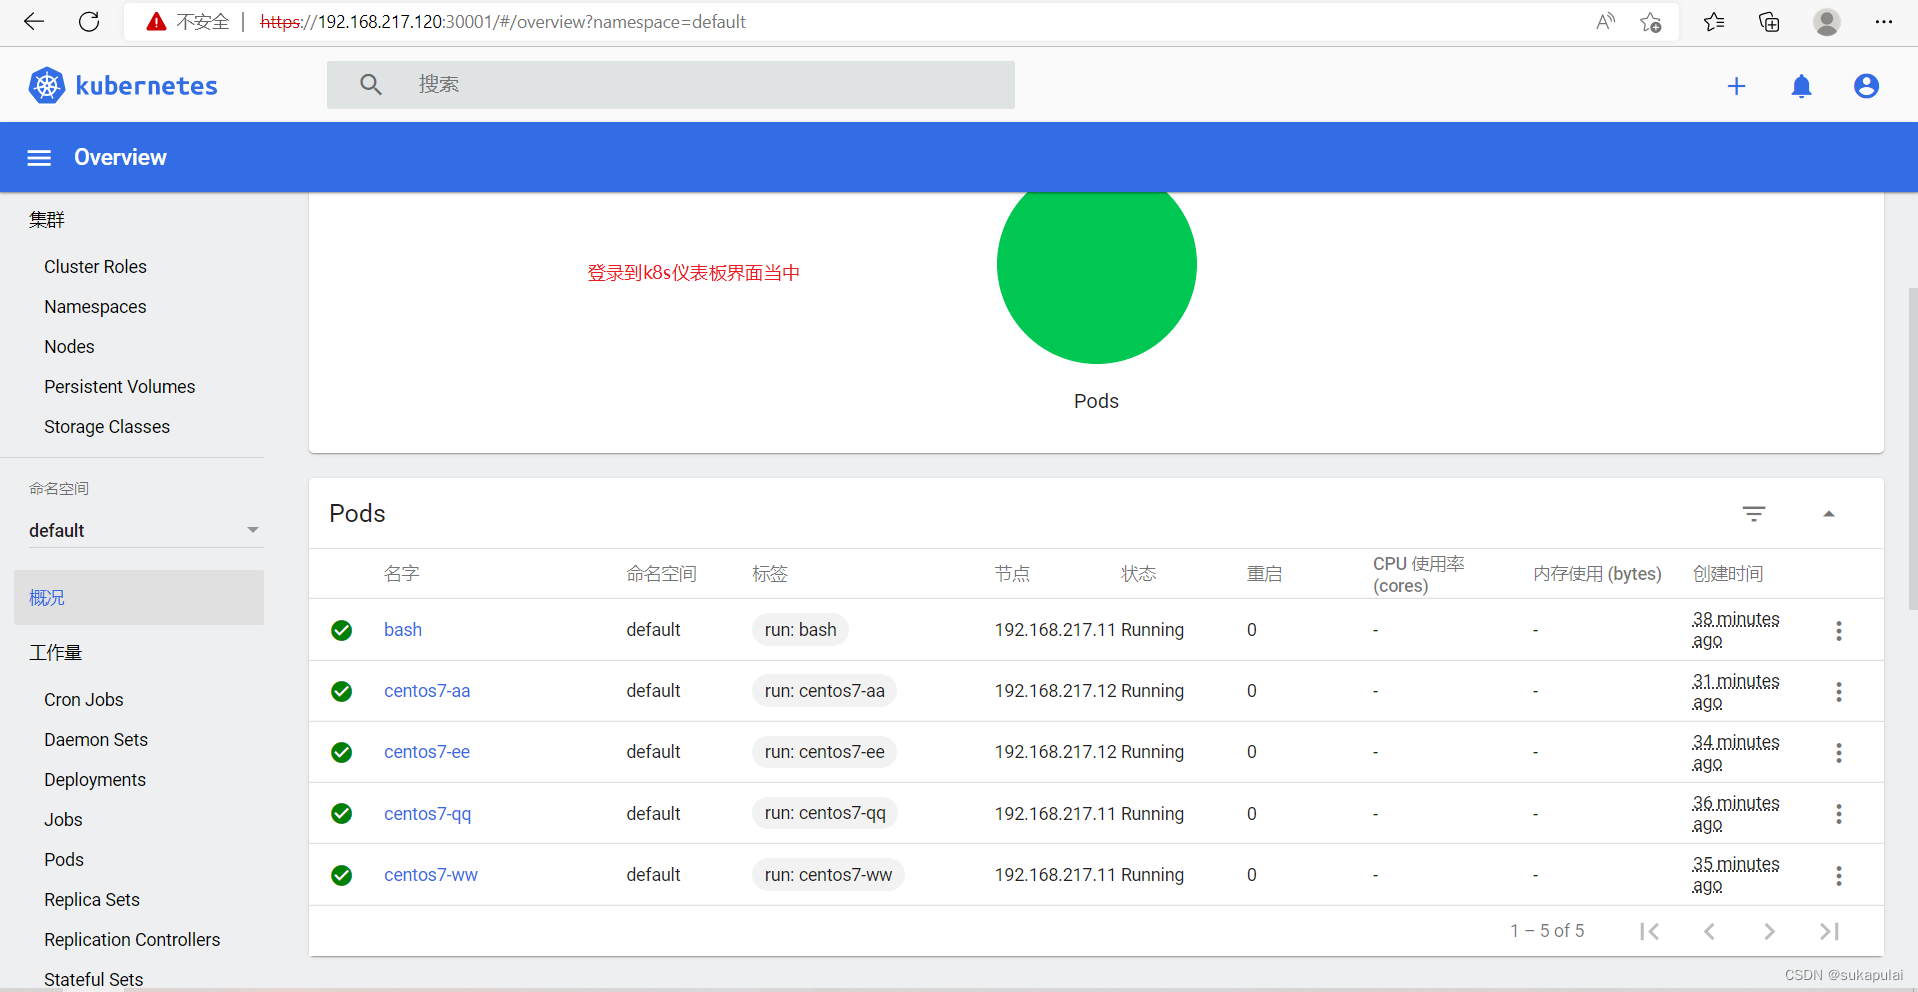Open the default namespace dropdown
Image resolution: width=1918 pixels, height=992 pixels.
(144, 530)
